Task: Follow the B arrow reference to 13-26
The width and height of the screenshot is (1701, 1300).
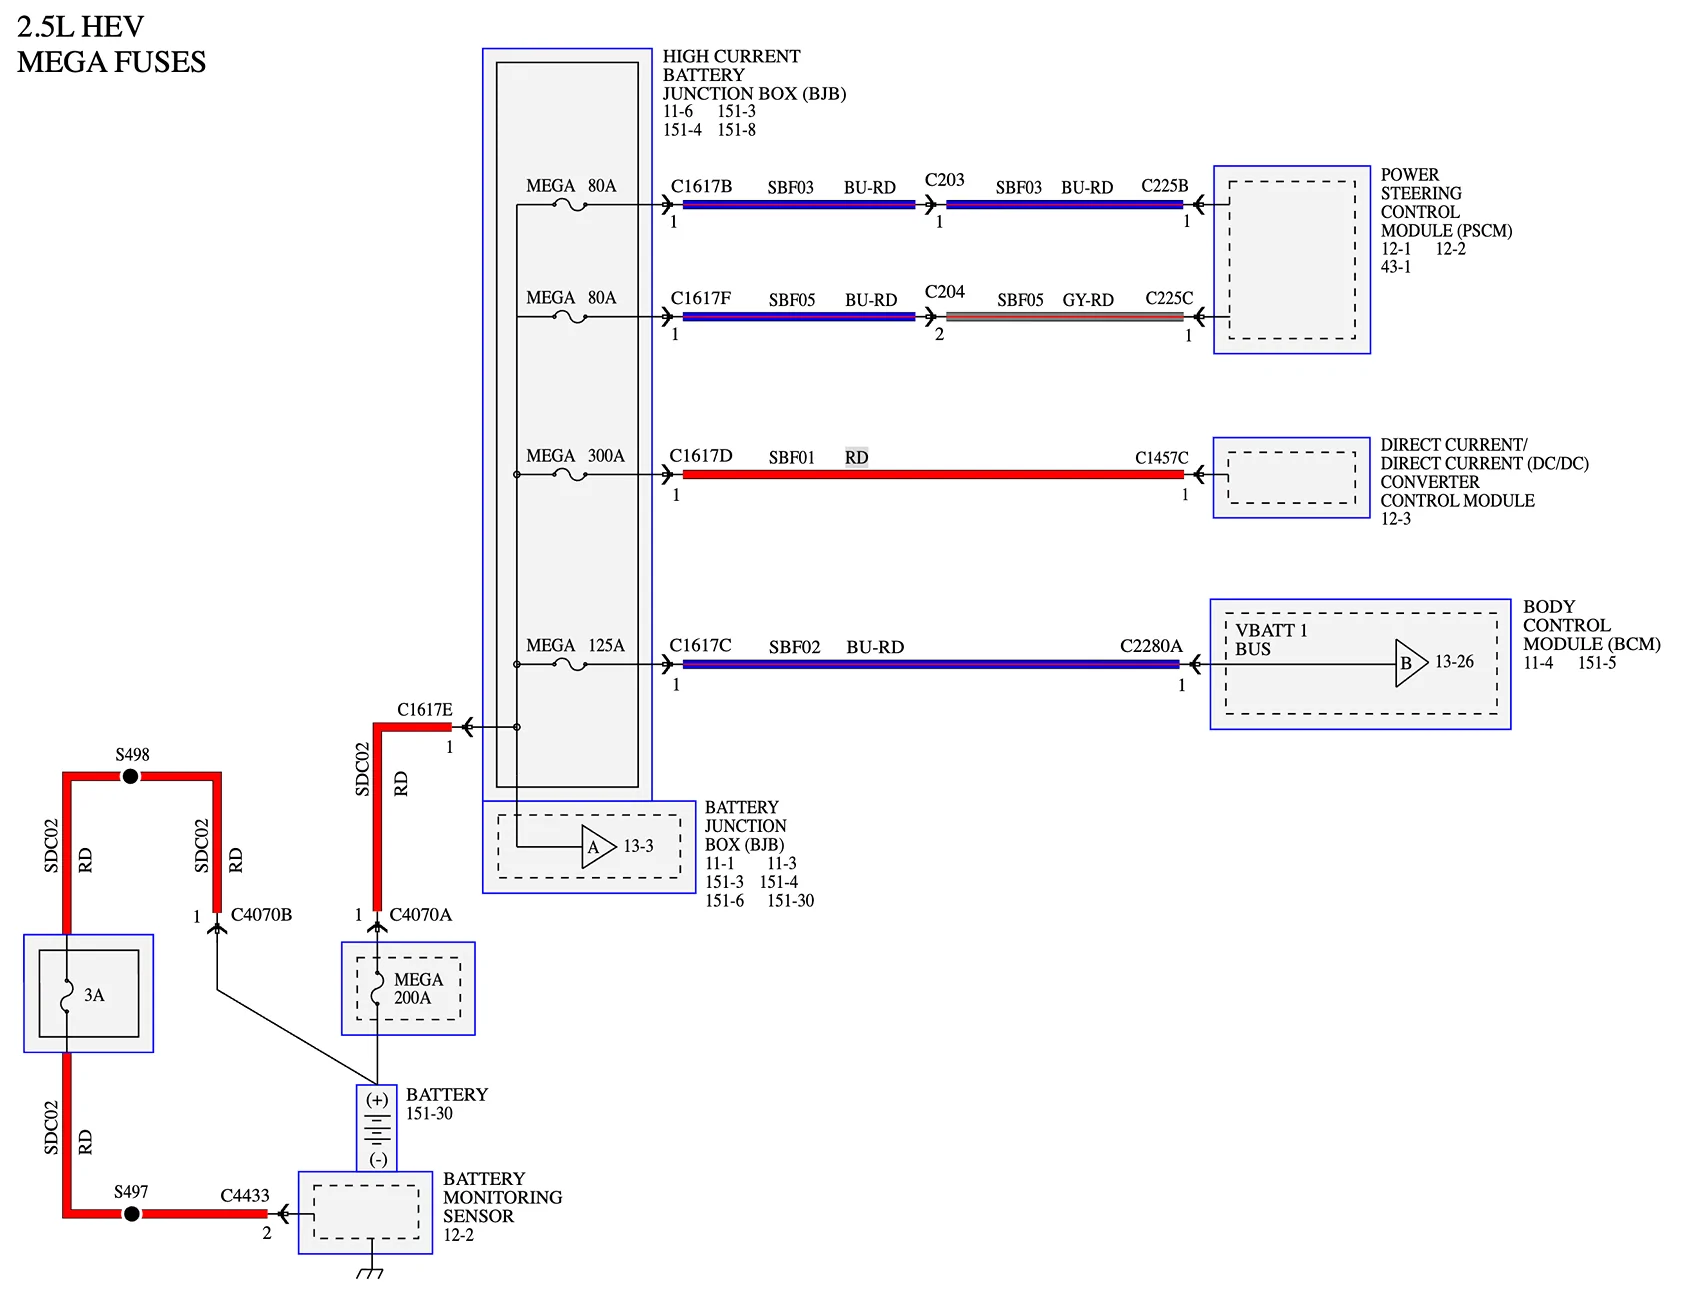Action: pos(1412,663)
